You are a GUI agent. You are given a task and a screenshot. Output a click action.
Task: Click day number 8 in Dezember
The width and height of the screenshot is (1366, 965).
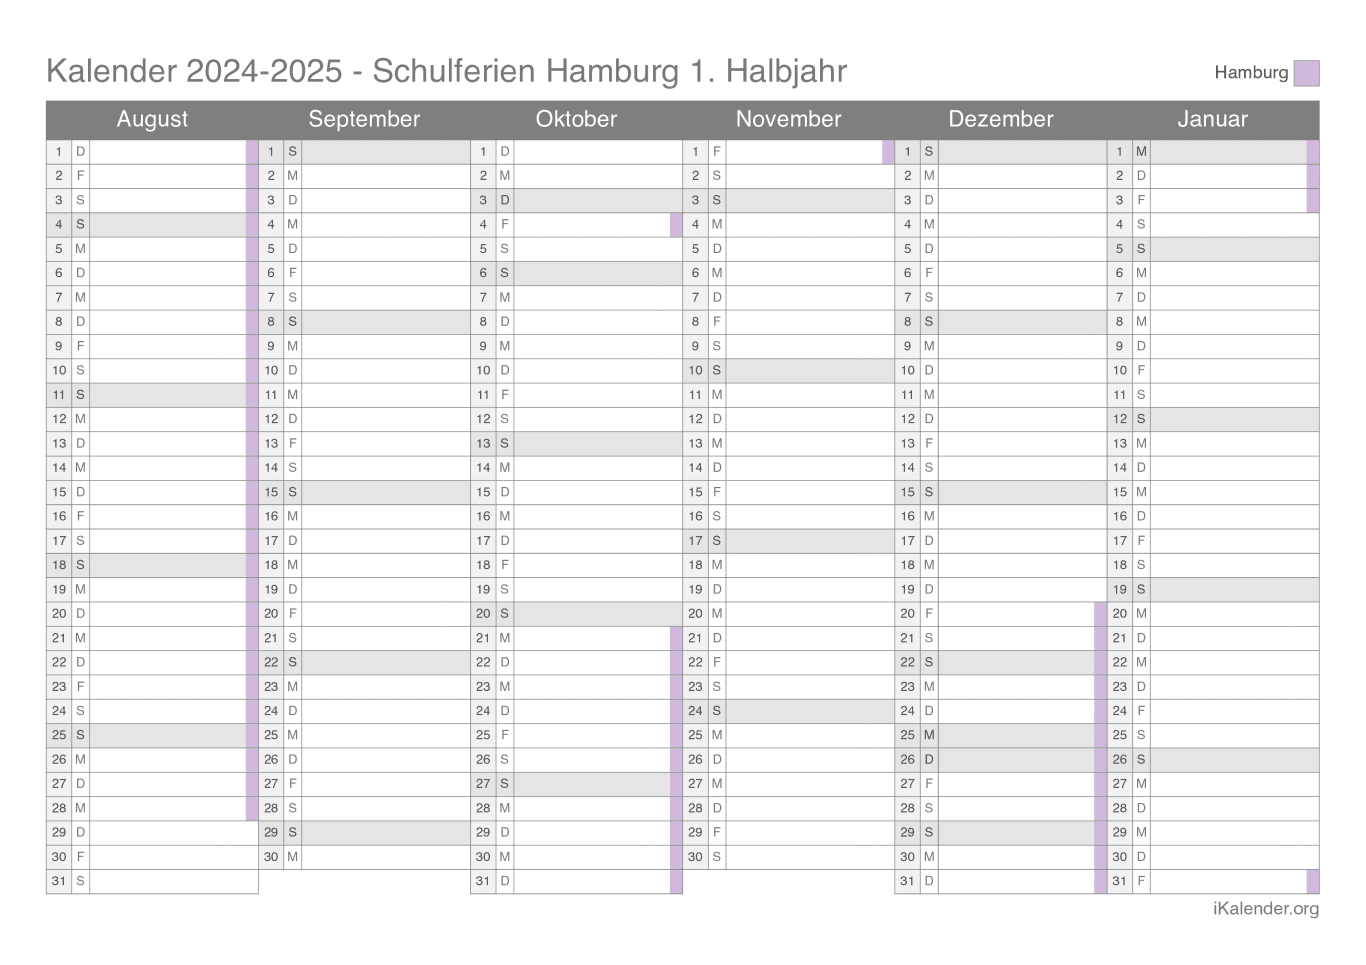[x=907, y=322]
